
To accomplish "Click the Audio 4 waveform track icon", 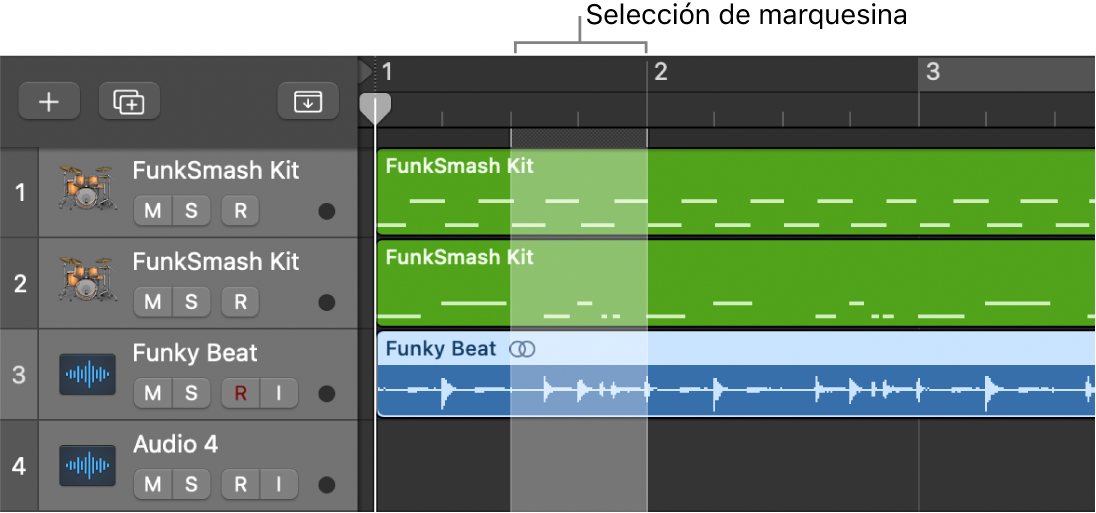I will (86, 466).
